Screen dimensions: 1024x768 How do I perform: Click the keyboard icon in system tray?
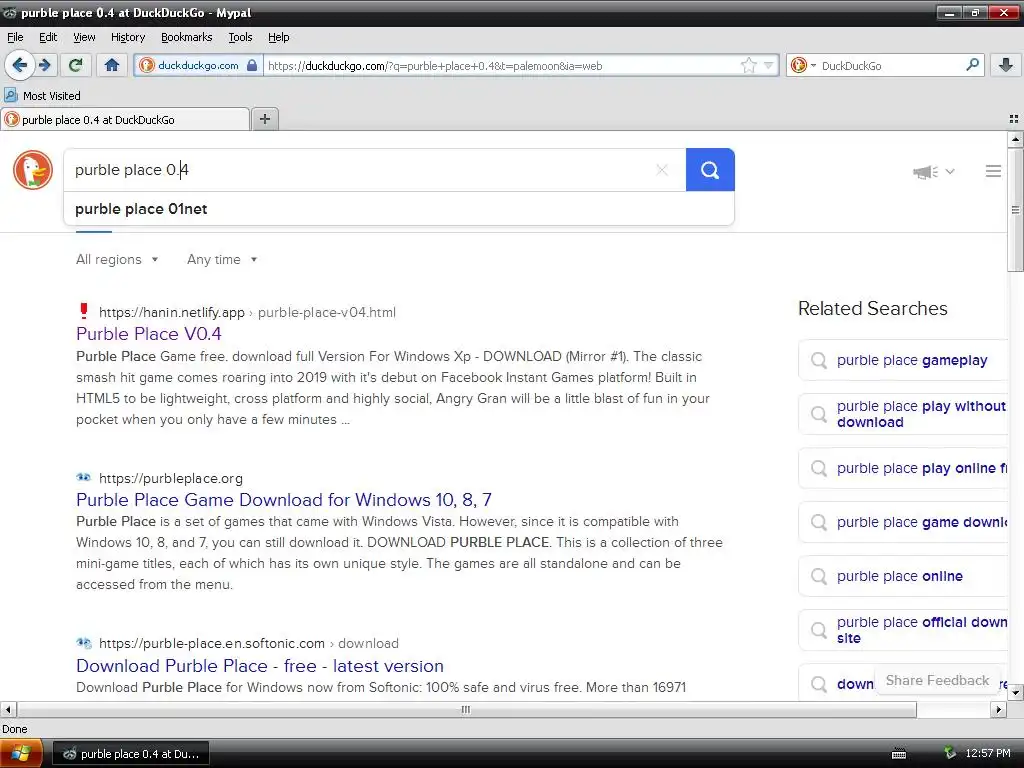(899, 754)
